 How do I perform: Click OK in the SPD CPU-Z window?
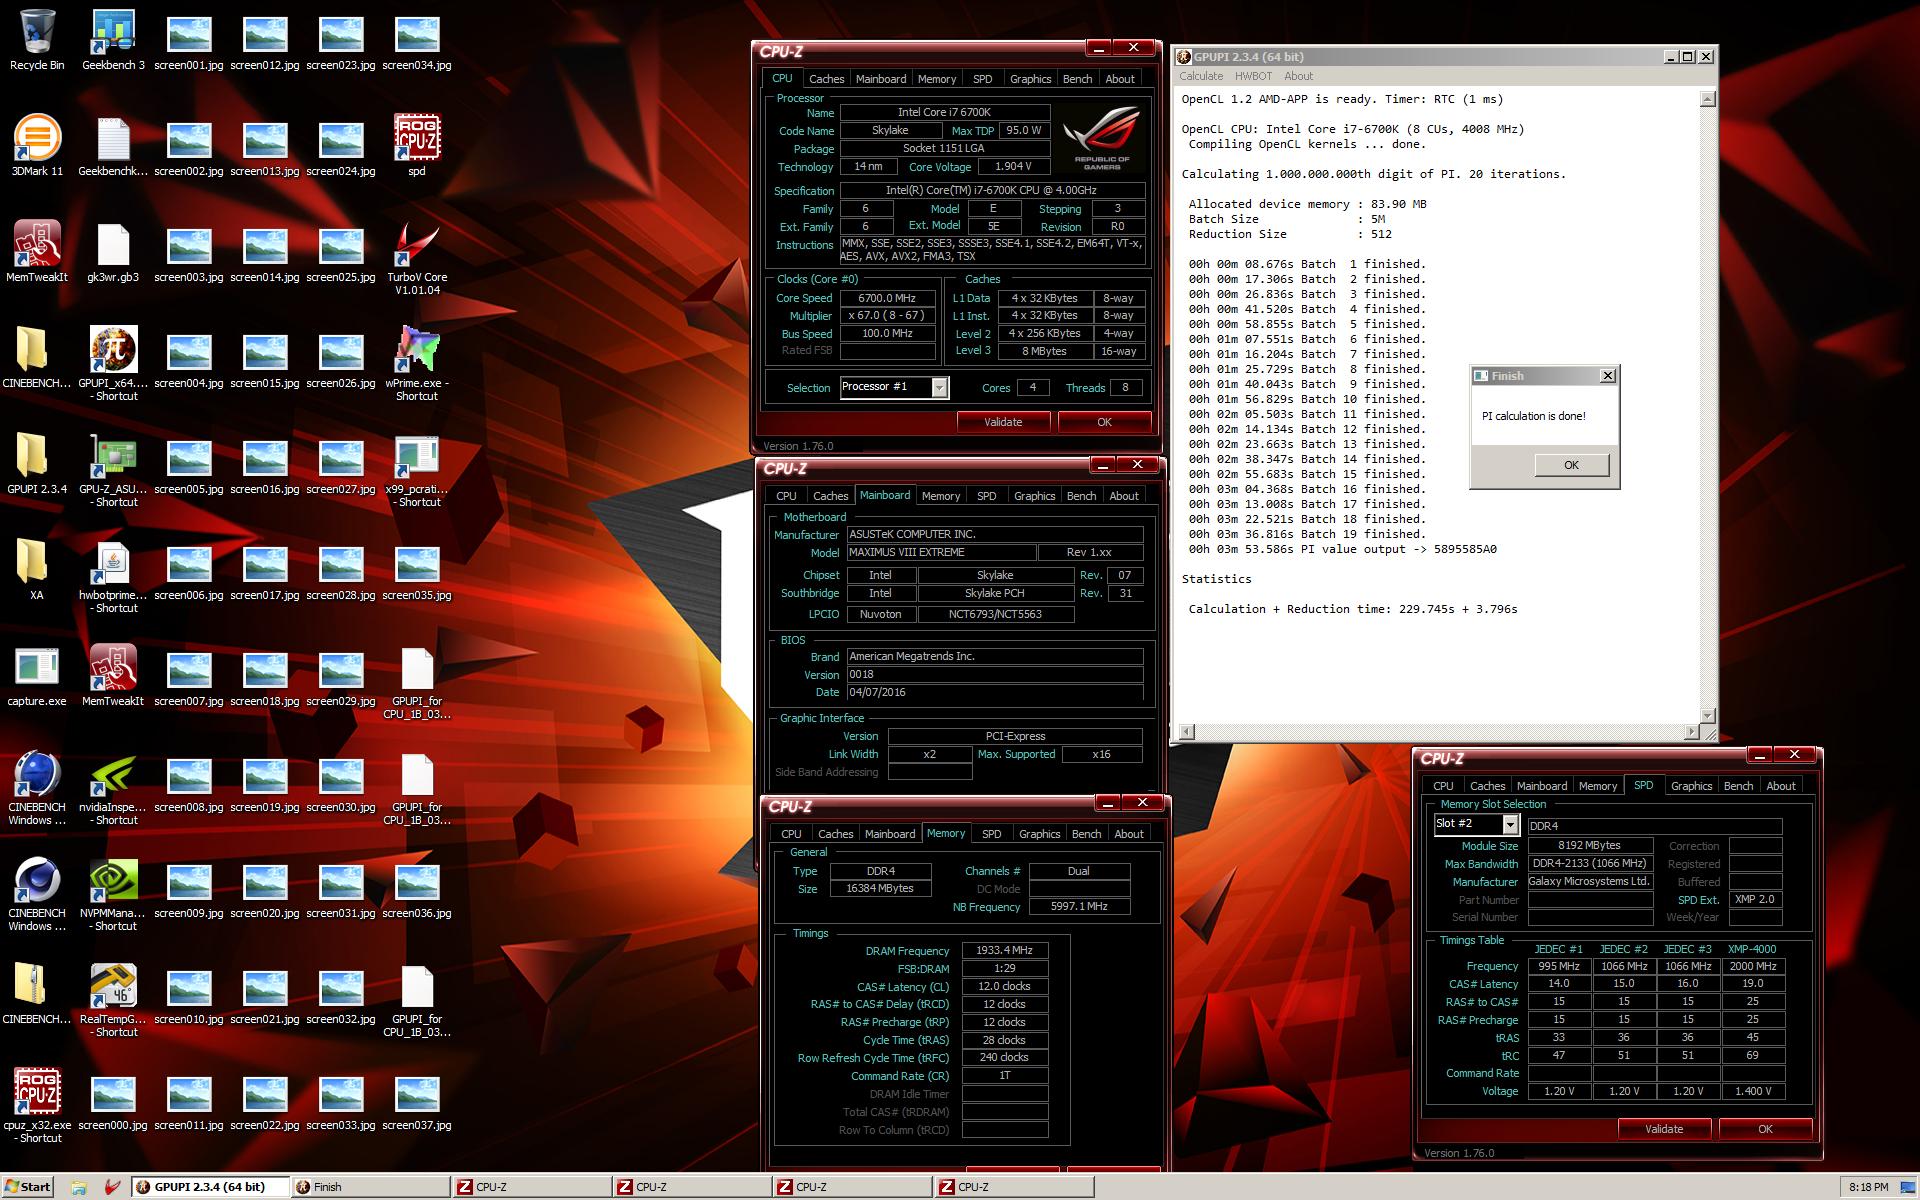1765,1129
